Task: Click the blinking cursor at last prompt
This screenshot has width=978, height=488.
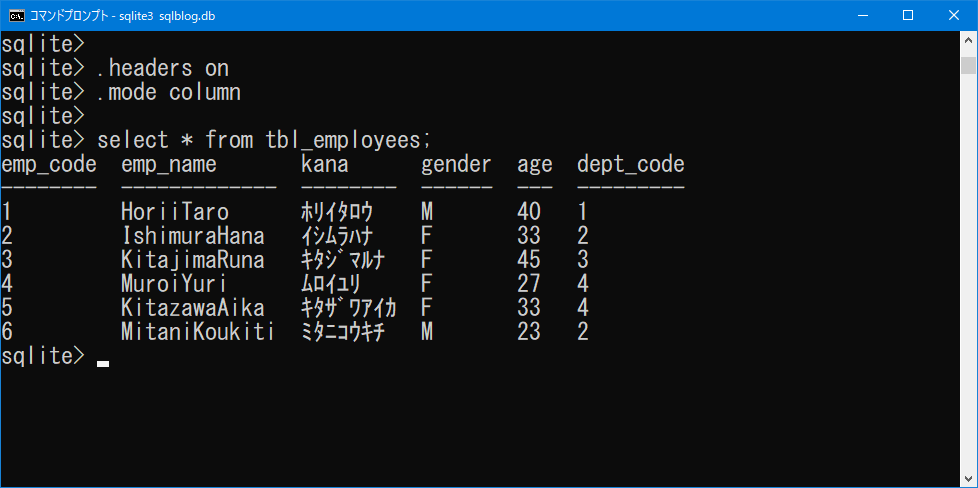Action: [103, 363]
